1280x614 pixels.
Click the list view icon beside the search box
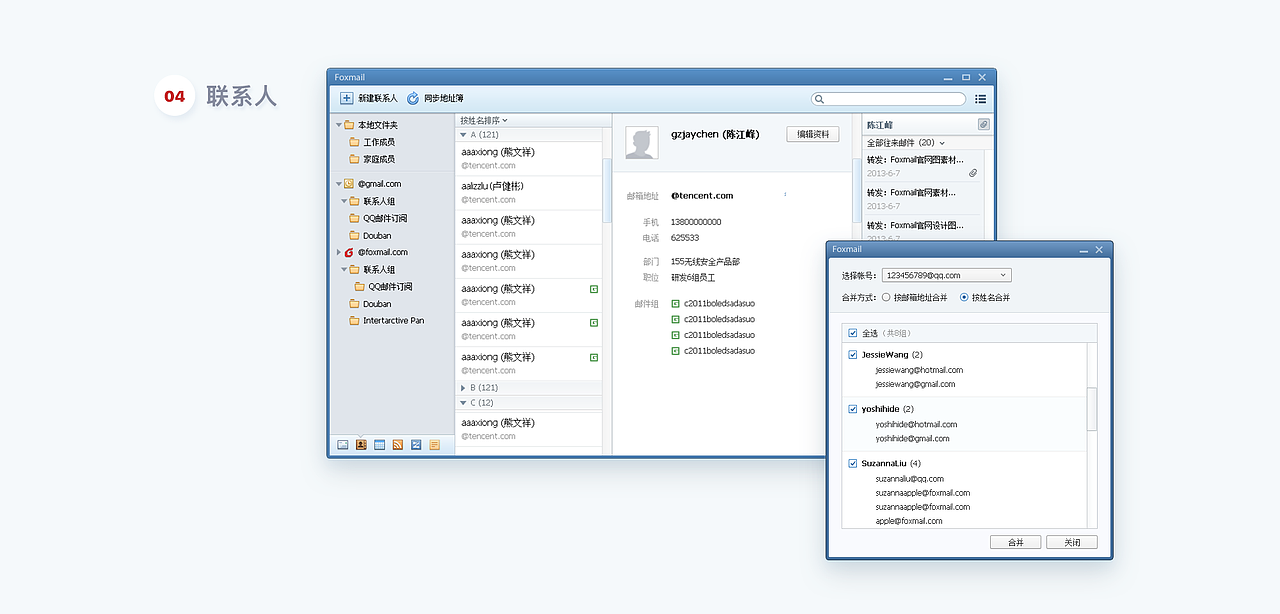(980, 99)
